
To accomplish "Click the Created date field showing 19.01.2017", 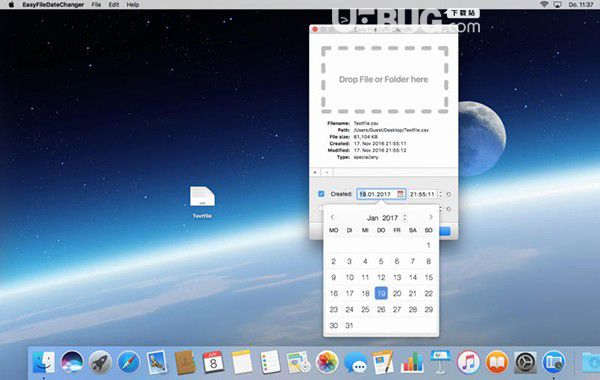I will (x=381, y=194).
